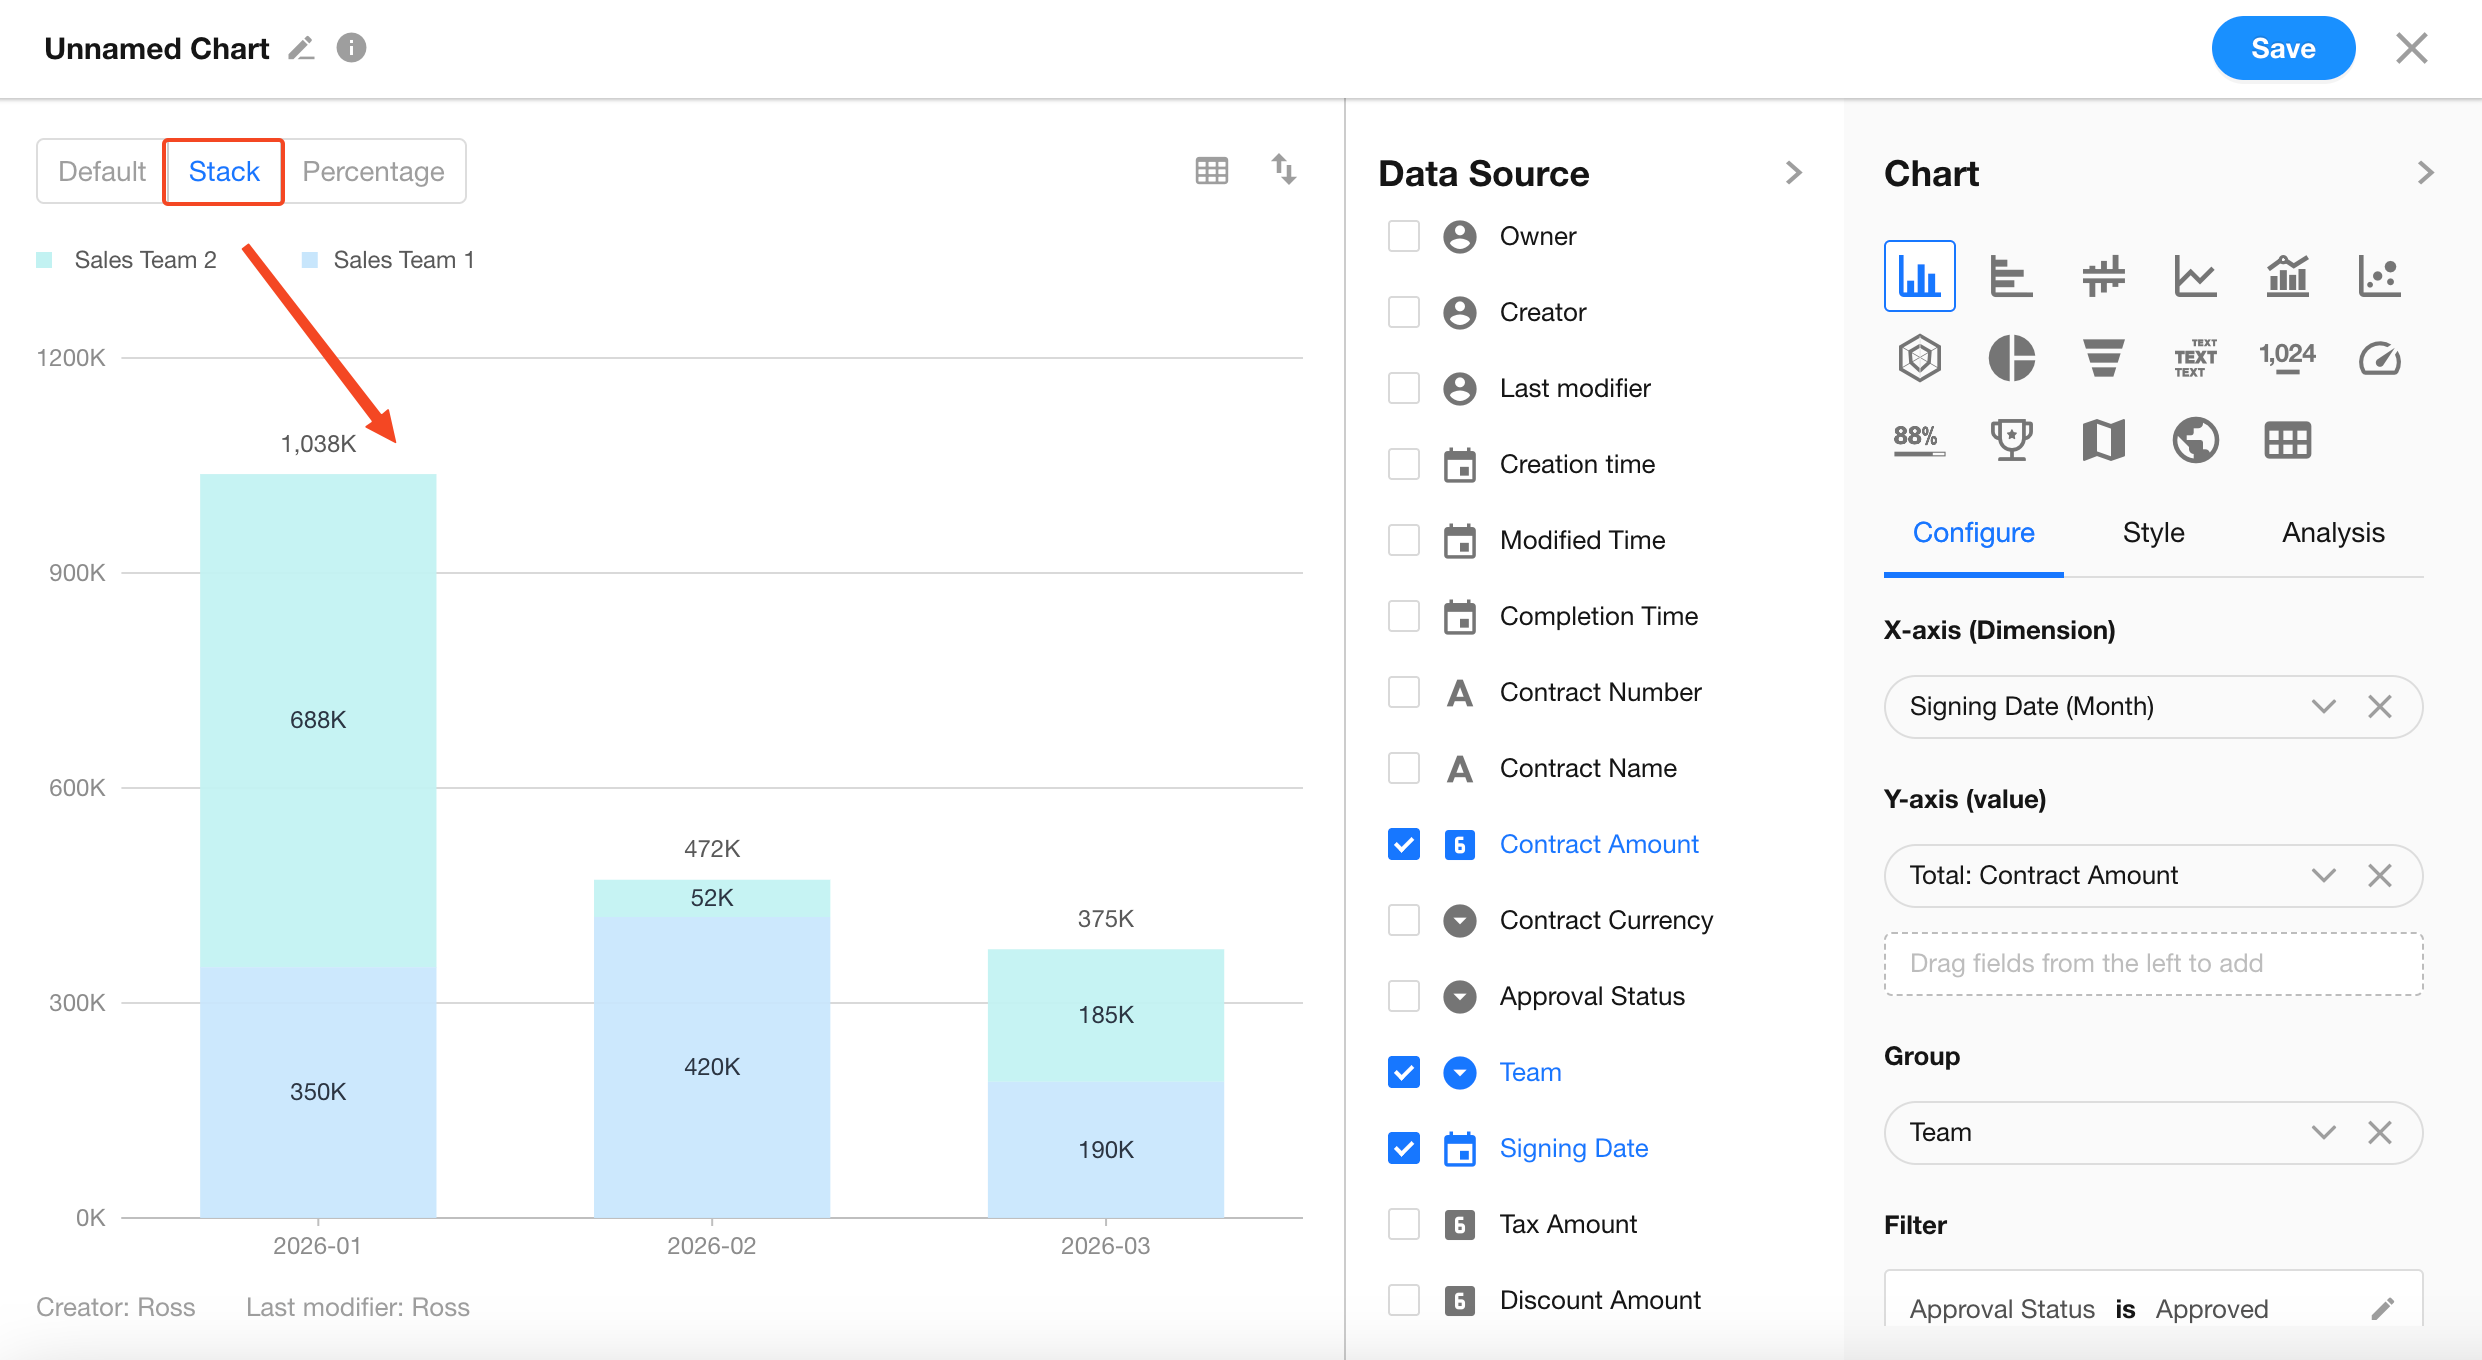Switch to the Style tab
The image size is (2482, 1360).
click(x=2153, y=533)
